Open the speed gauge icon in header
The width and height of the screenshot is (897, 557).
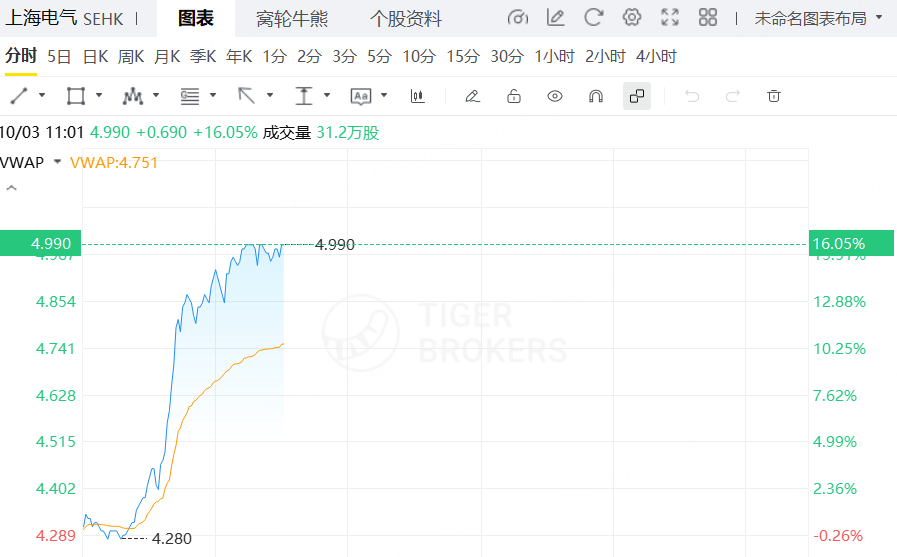coord(518,18)
